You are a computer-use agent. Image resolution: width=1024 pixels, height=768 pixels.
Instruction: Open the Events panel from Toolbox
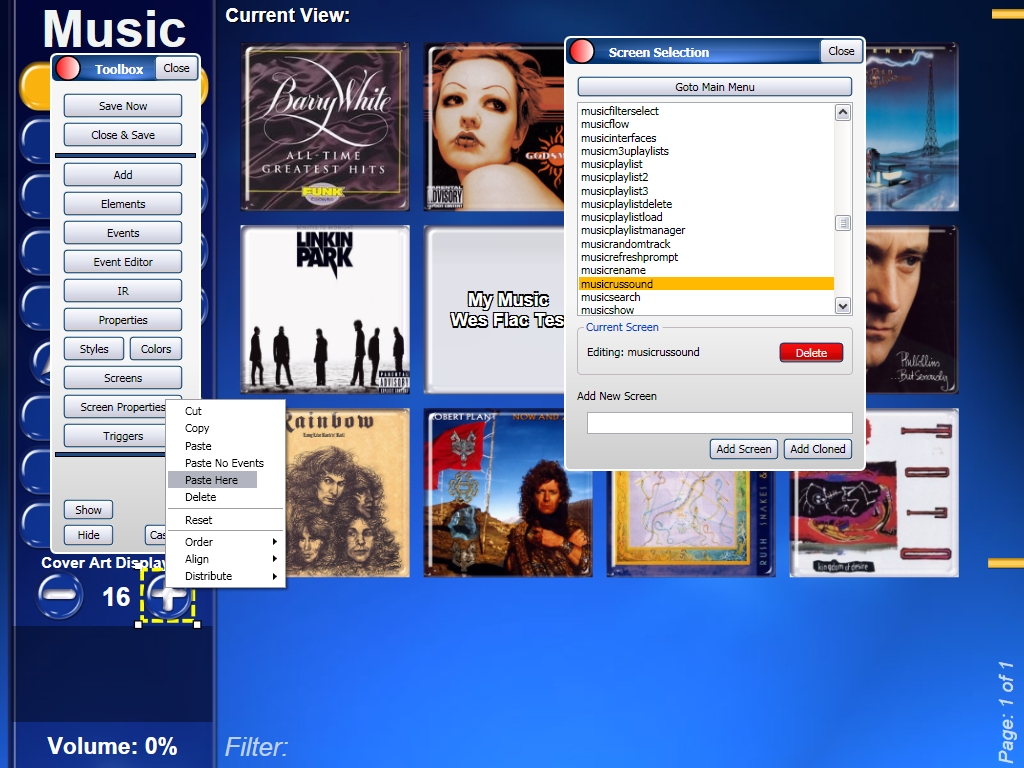(x=123, y=232)
